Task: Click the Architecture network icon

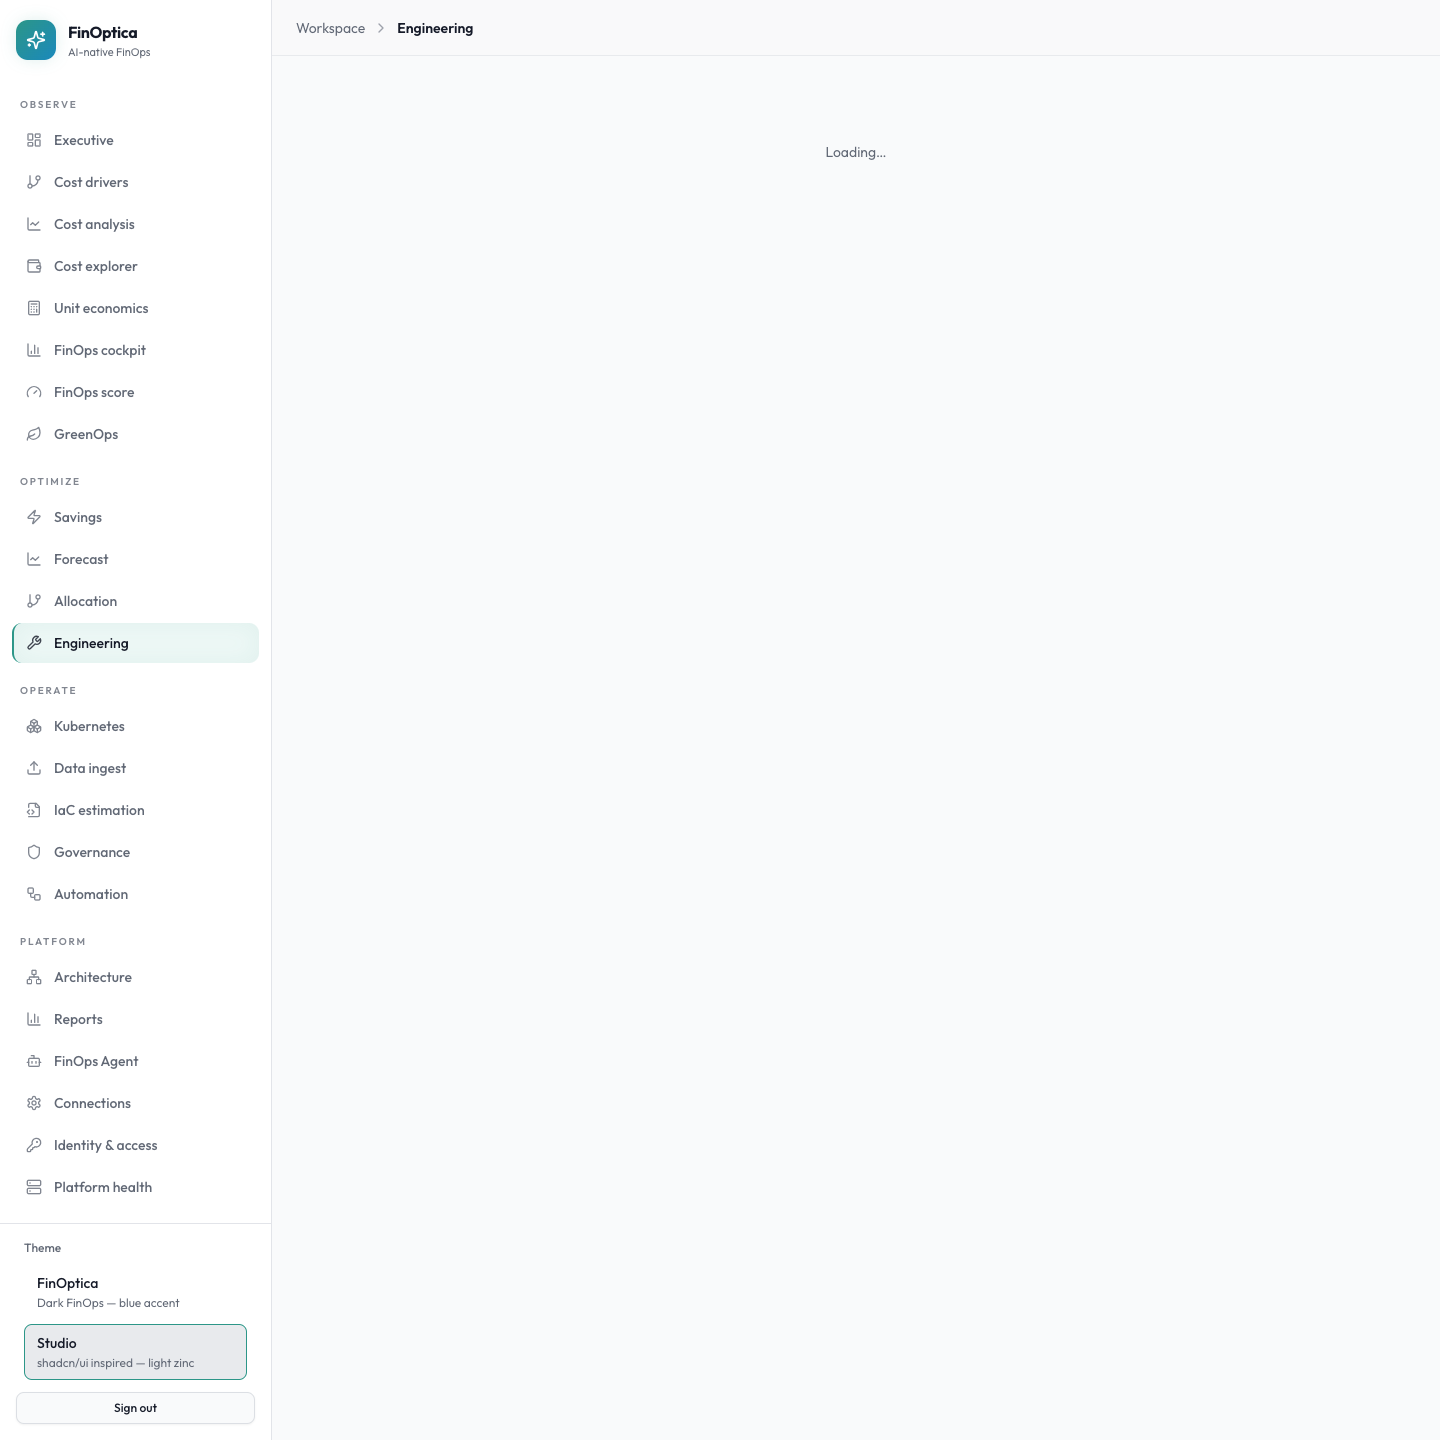Action: (x=34, y=977)
